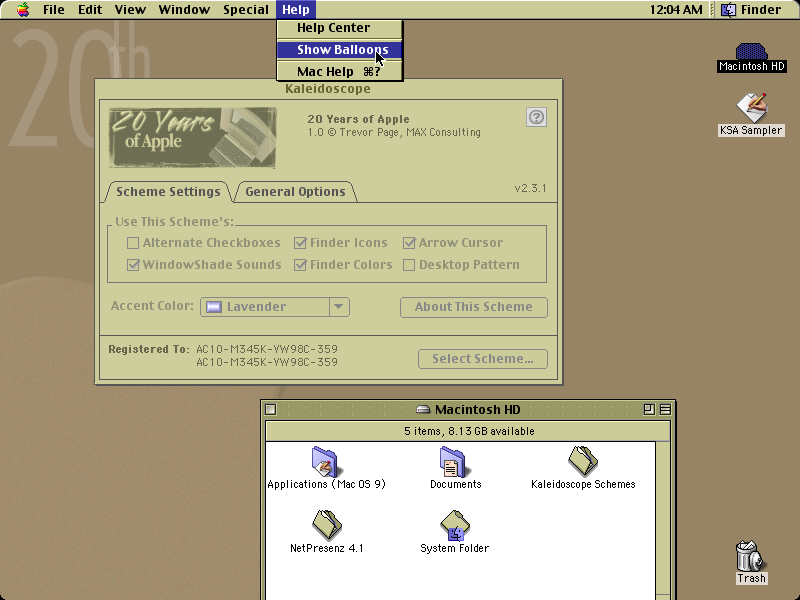Open the Apple menu icon
800x600 pixels.
point(23,10)
